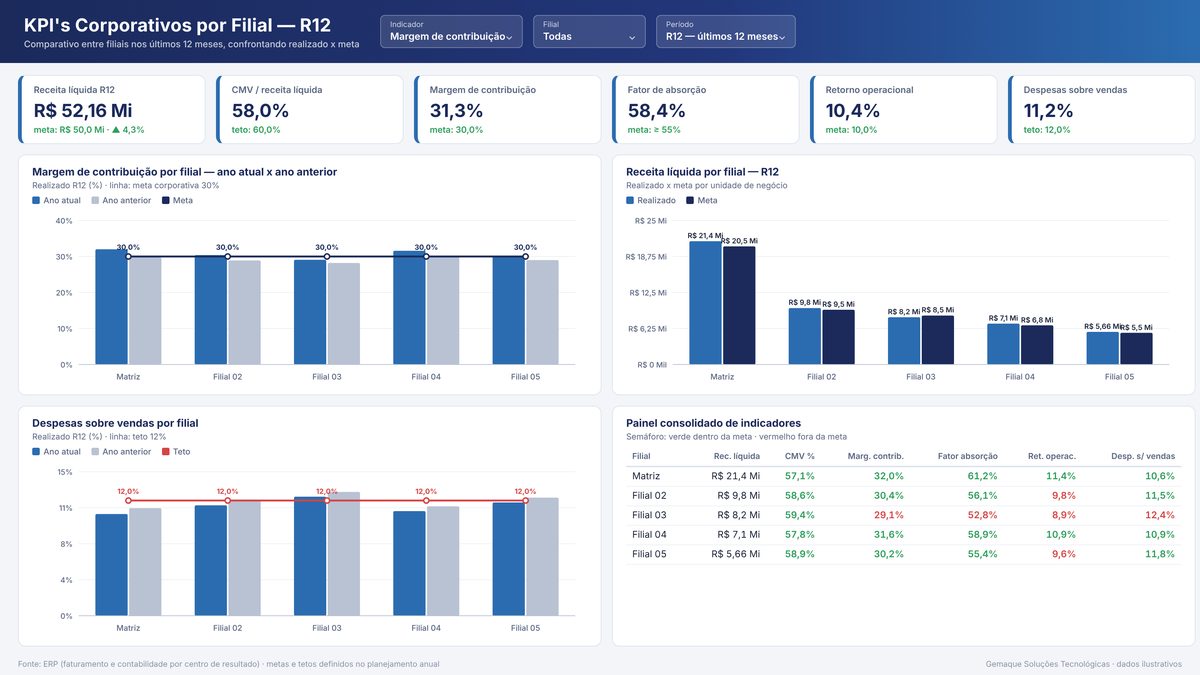The width and height of the screenshot is (1200, 675).
Task: Select the Matriz row name in the table
Action: click(646, 476)
